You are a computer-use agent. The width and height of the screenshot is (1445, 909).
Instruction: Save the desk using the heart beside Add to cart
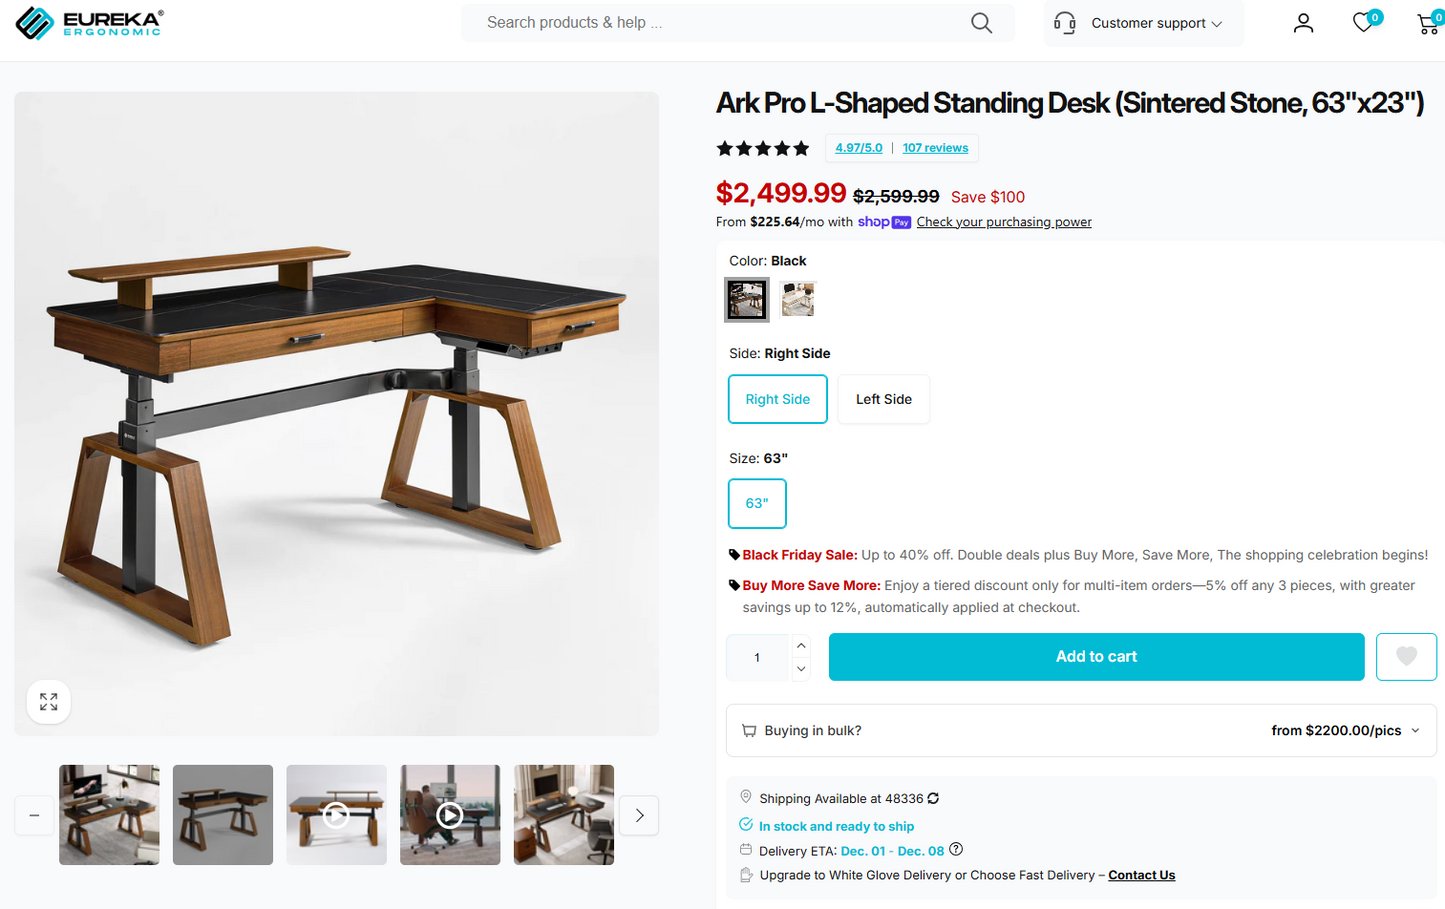(x=1406, y=656)
